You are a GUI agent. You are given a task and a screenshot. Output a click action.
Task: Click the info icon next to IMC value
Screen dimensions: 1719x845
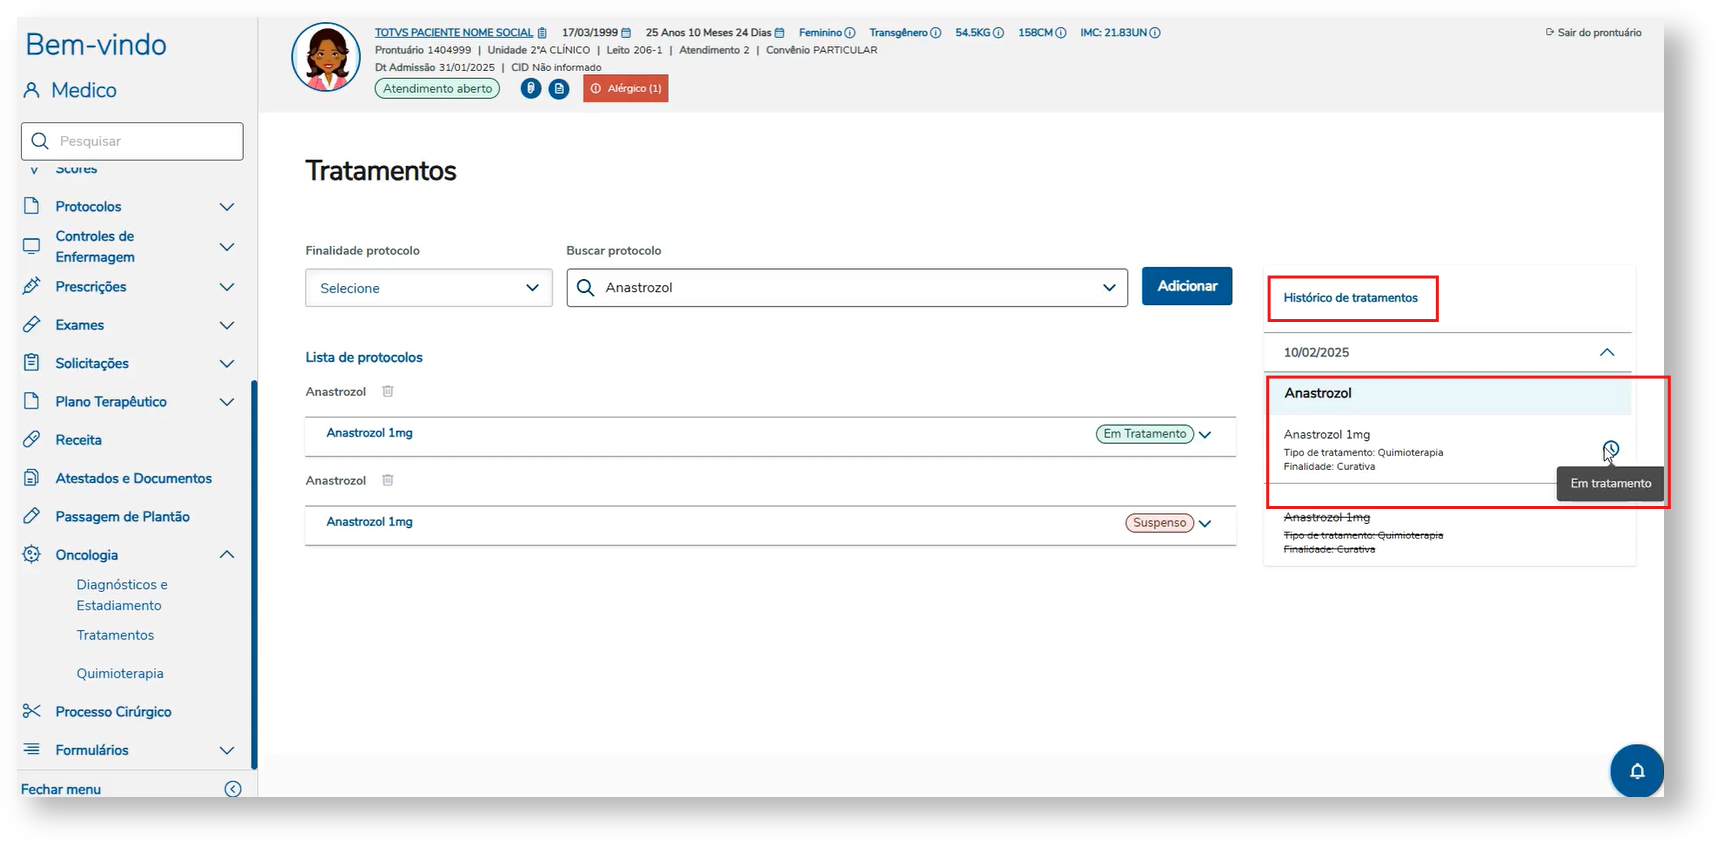(x=1155, y=33)
